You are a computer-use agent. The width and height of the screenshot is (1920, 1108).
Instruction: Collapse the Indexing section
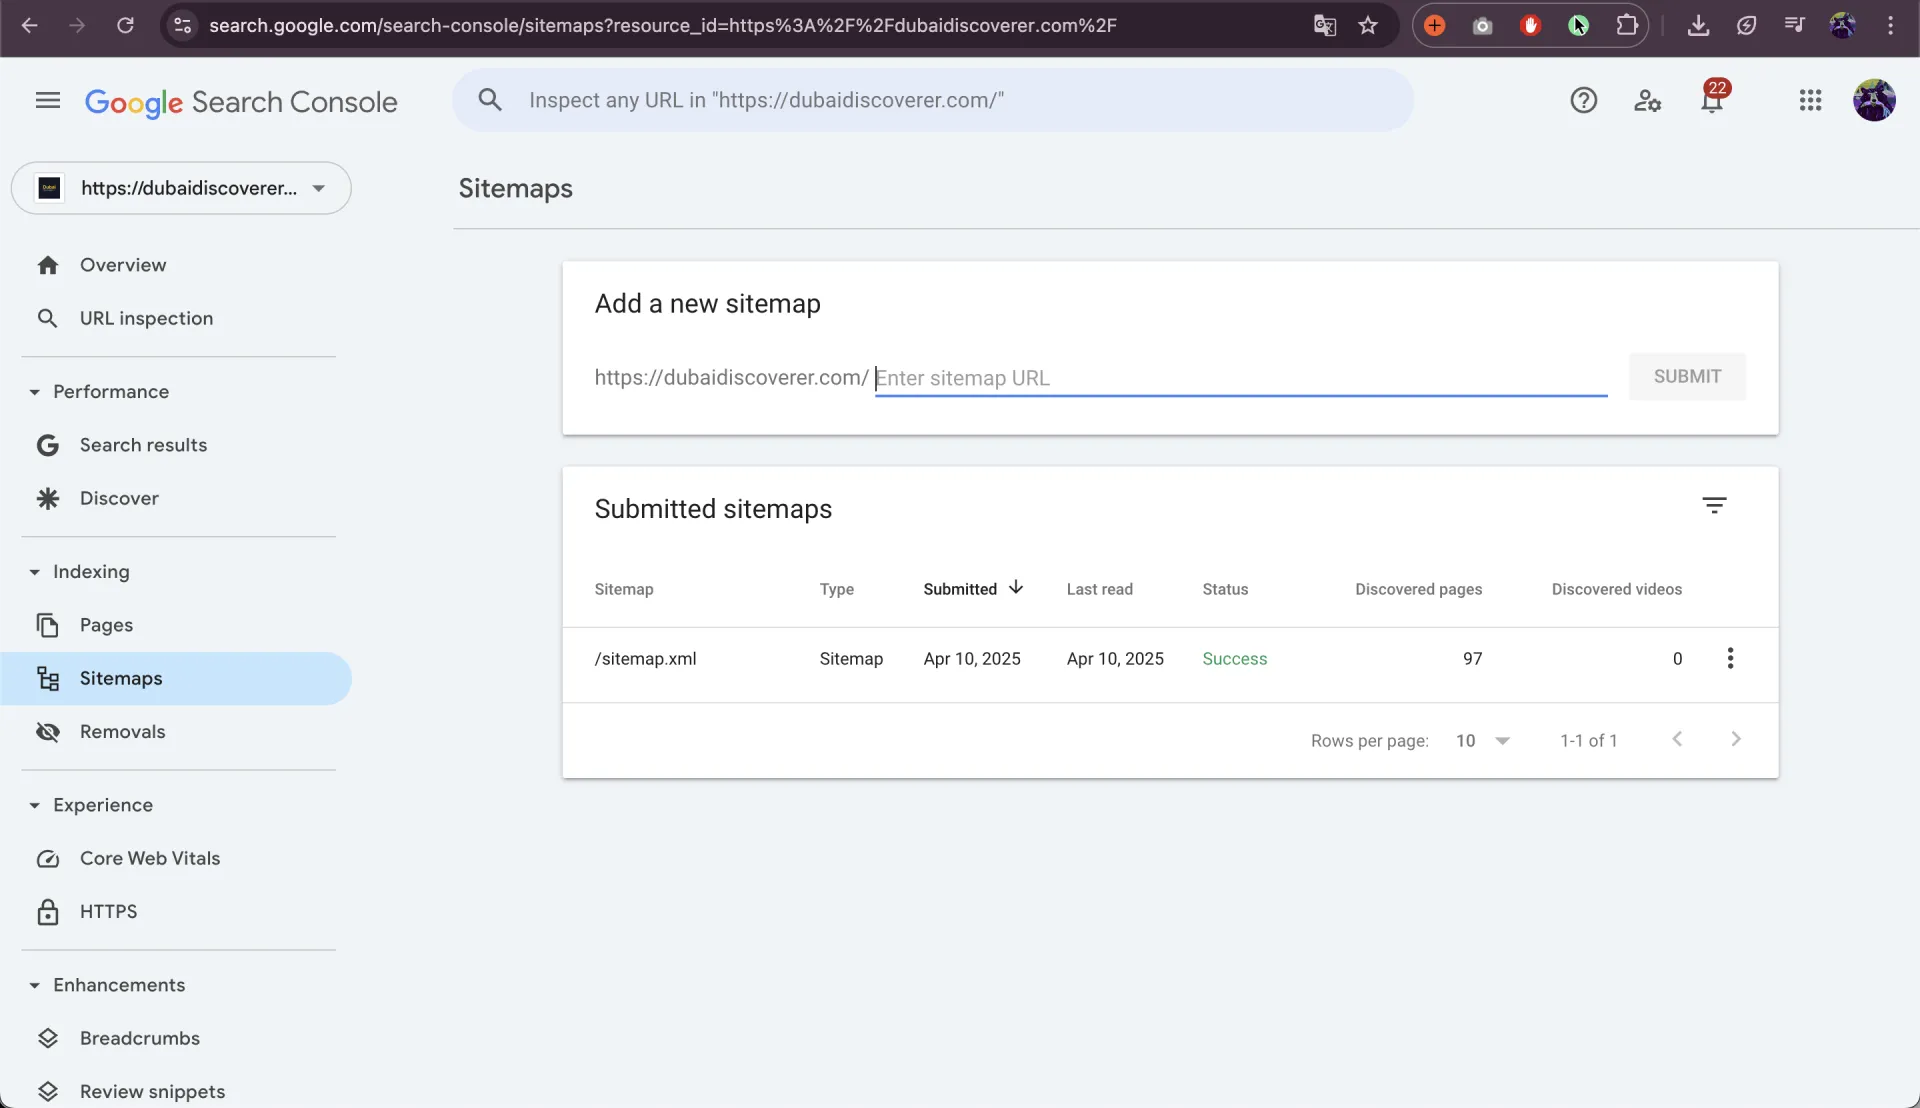click(34, 572)
